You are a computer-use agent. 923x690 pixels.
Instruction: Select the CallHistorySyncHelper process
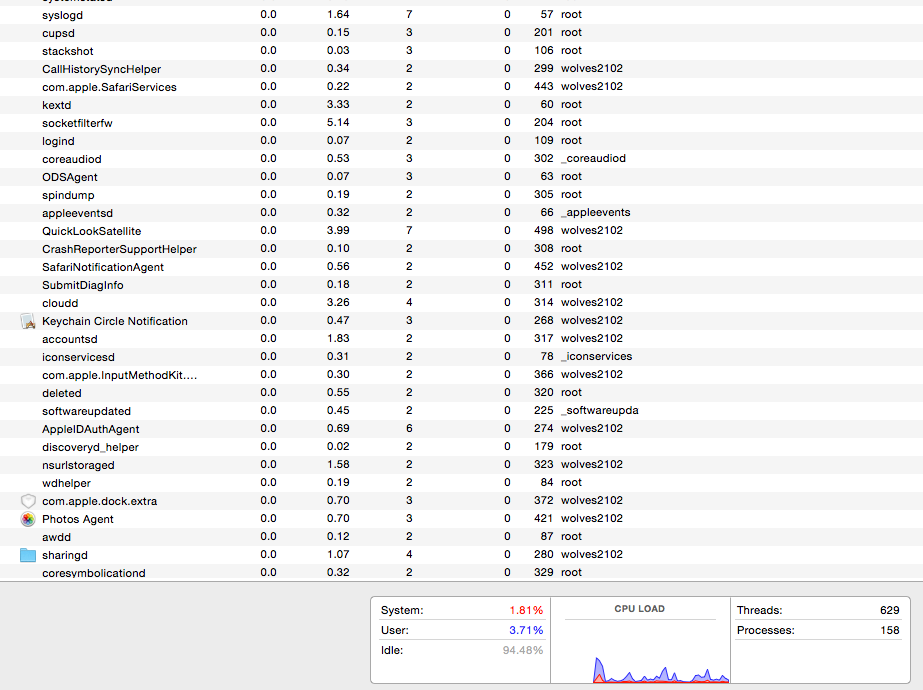pyautogui.click(x=462, y=69)
